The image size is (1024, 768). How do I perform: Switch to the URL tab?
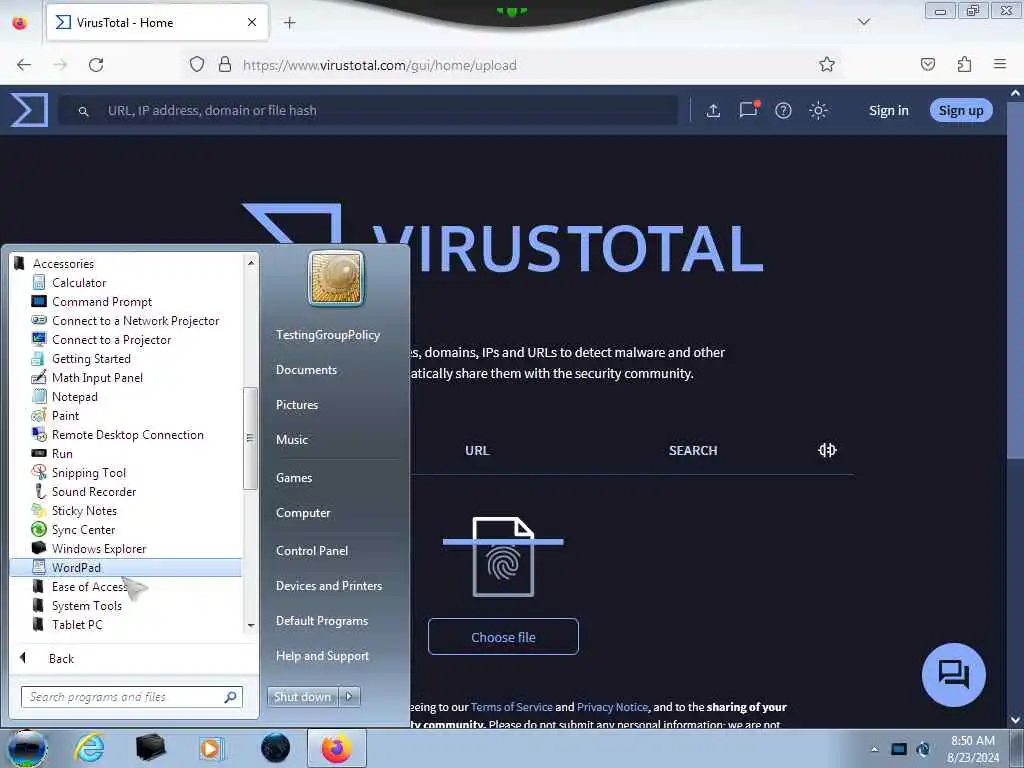(x=477, y=450)
